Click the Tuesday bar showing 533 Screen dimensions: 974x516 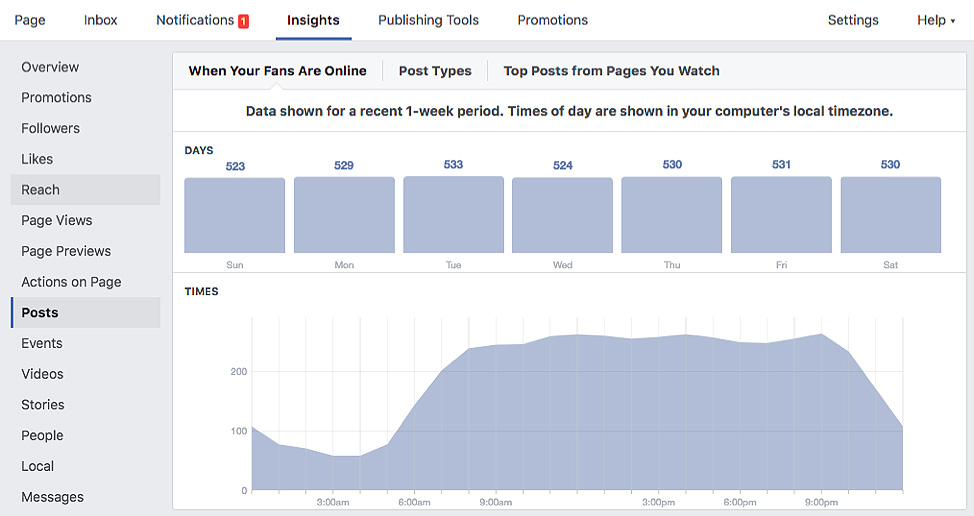[x=453, y=214]
